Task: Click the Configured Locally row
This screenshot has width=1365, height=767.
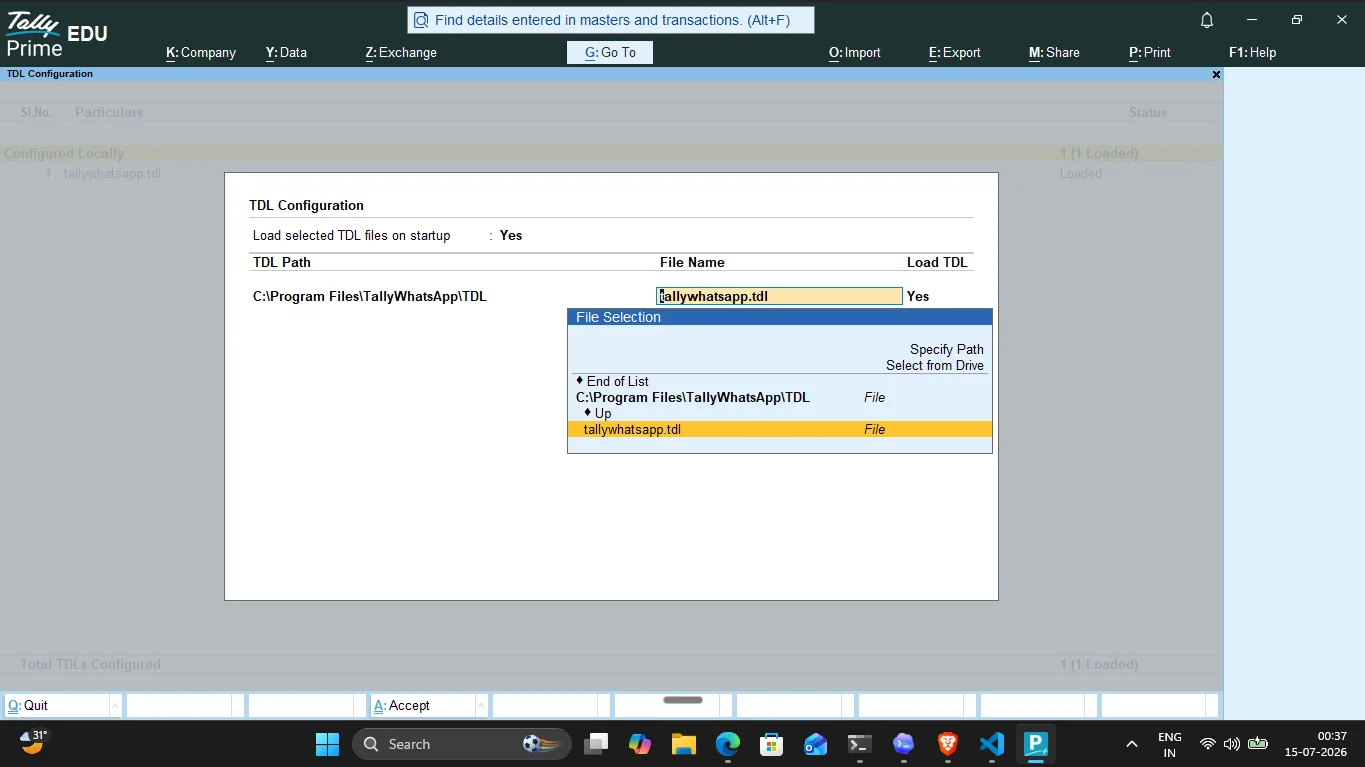Action: pyautogui.click(x=611, y=153)
